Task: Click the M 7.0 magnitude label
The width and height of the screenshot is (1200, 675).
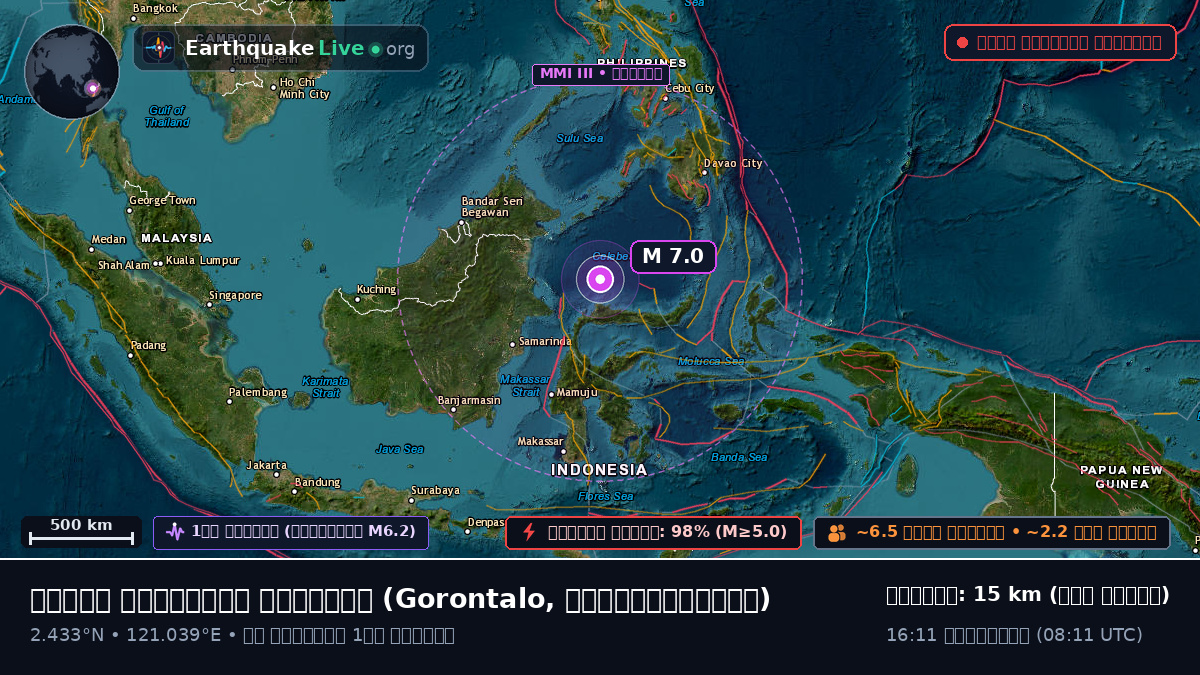Action: click(x=673, y=256)
